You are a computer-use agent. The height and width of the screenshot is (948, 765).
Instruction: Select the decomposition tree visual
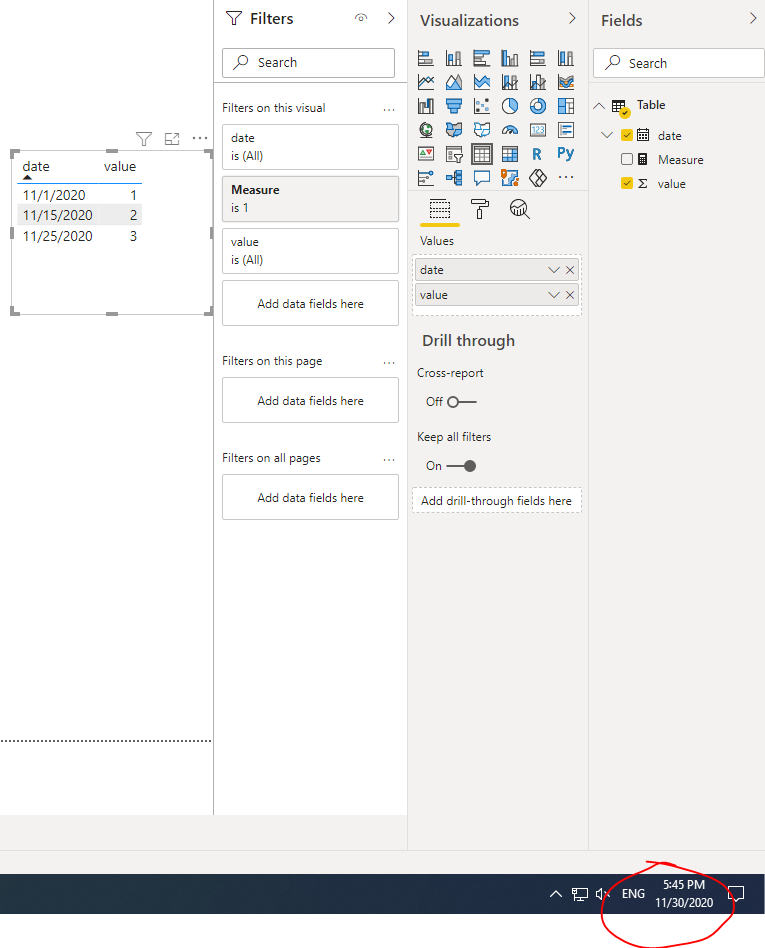point(454,178)
